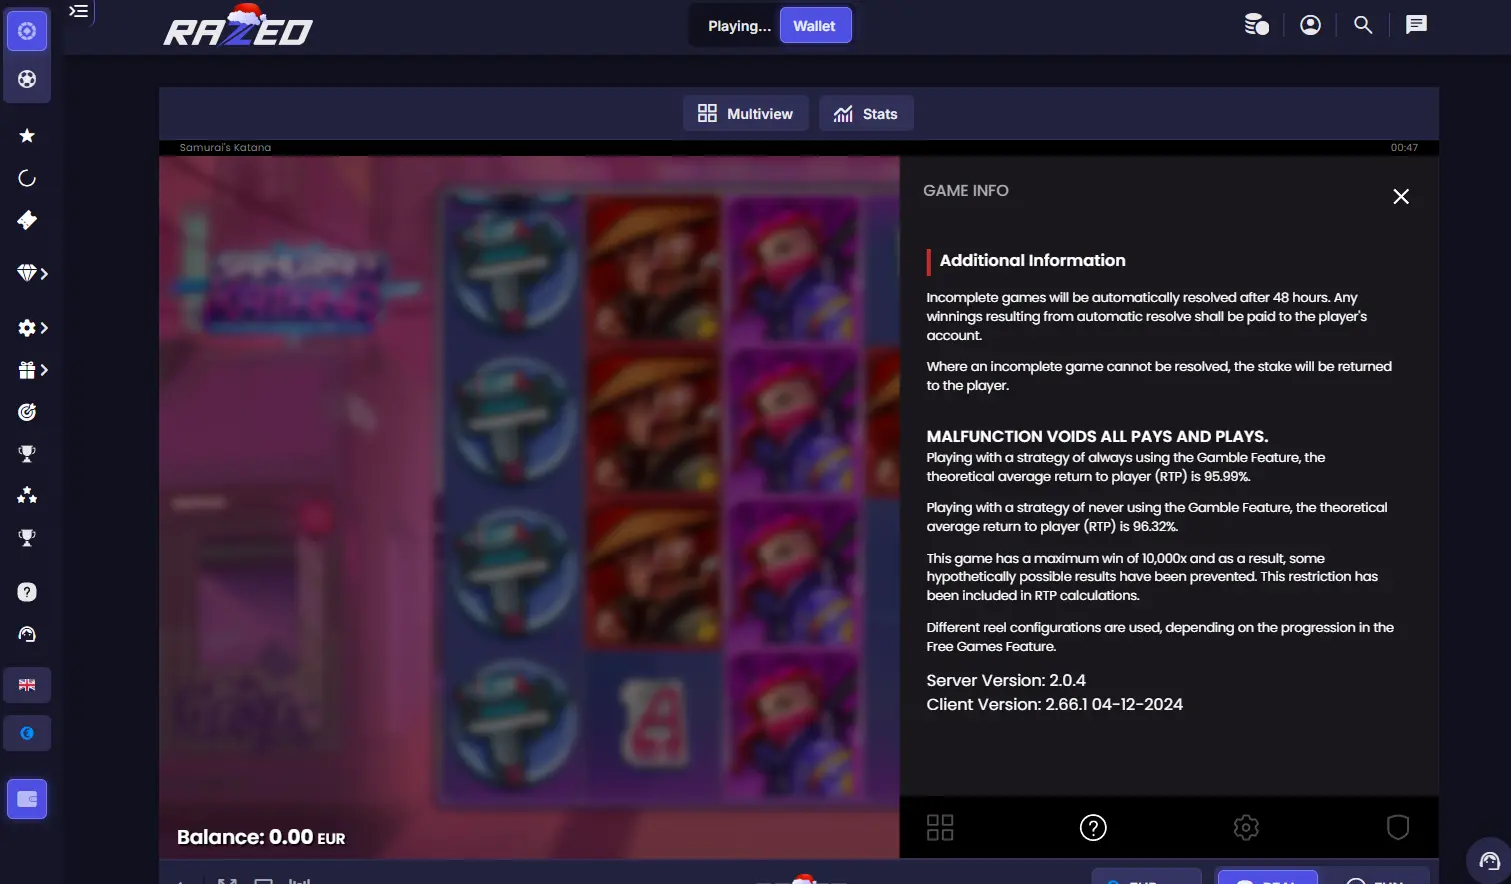Collapse the sidebar with the menu toggle icon

[x=78, y=11]
